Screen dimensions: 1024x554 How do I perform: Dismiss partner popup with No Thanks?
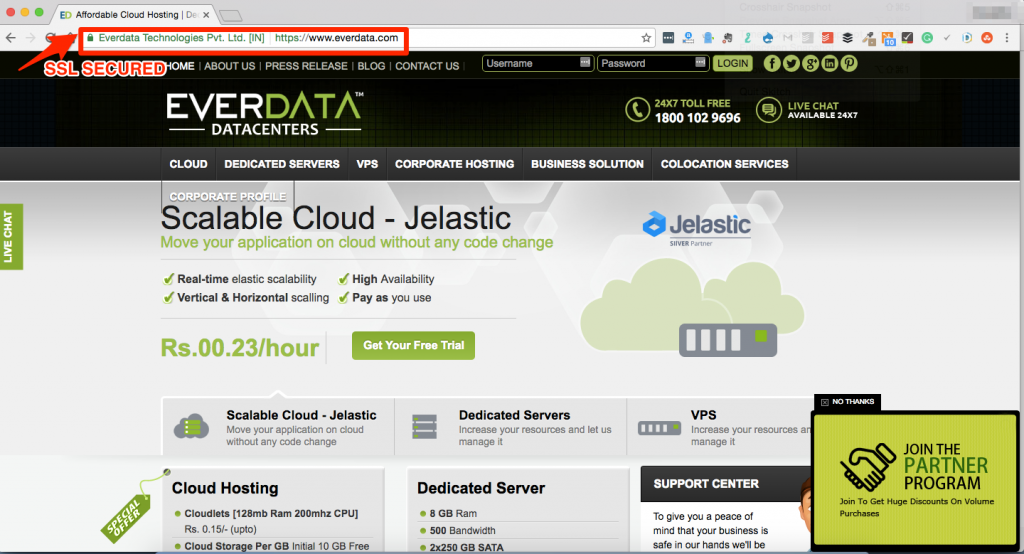point(846,402)
